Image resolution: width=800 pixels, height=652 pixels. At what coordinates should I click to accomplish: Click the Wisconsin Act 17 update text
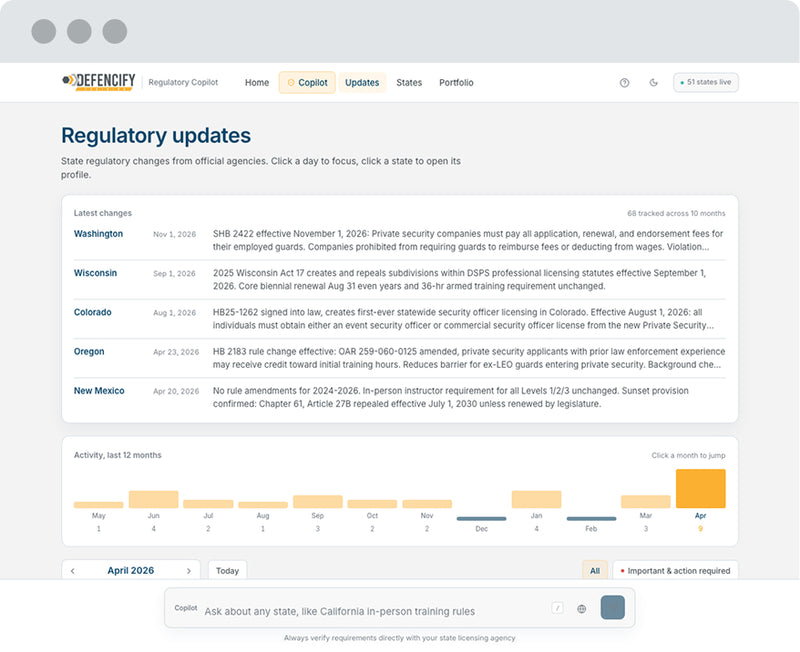pyautogui.click(x=459, y=280)
